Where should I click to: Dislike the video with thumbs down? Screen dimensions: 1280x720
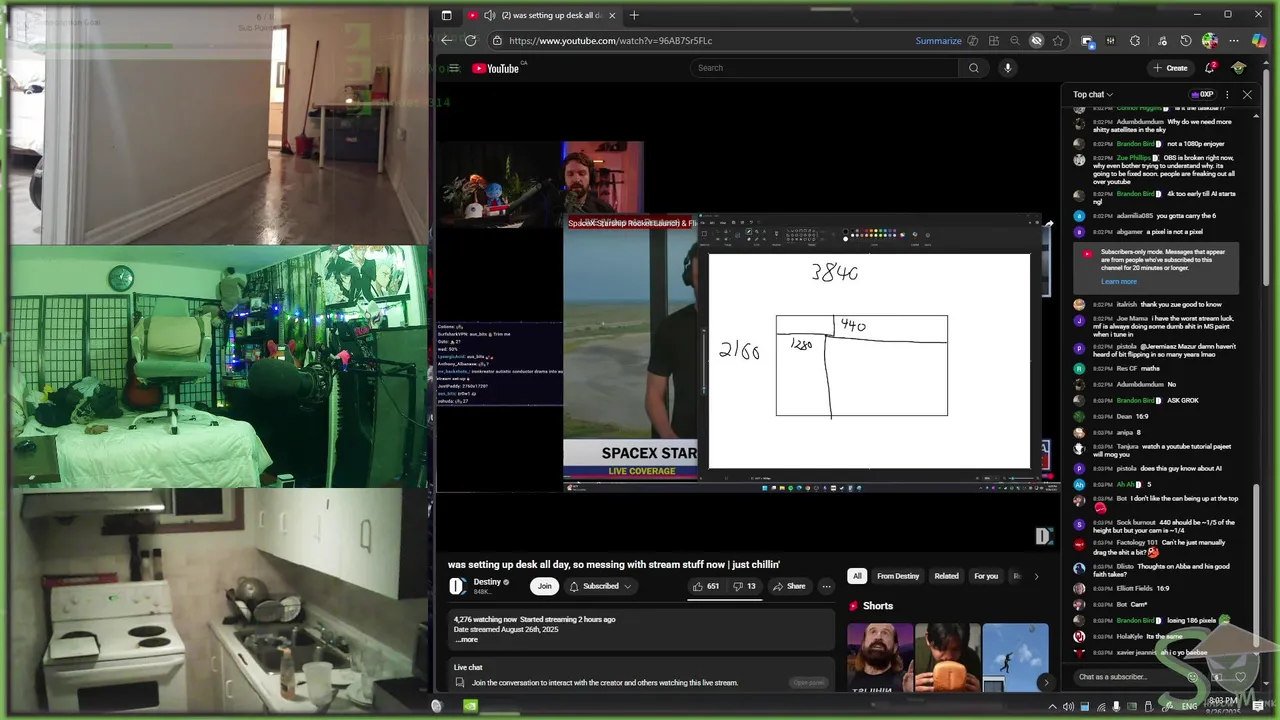[745, 586]
